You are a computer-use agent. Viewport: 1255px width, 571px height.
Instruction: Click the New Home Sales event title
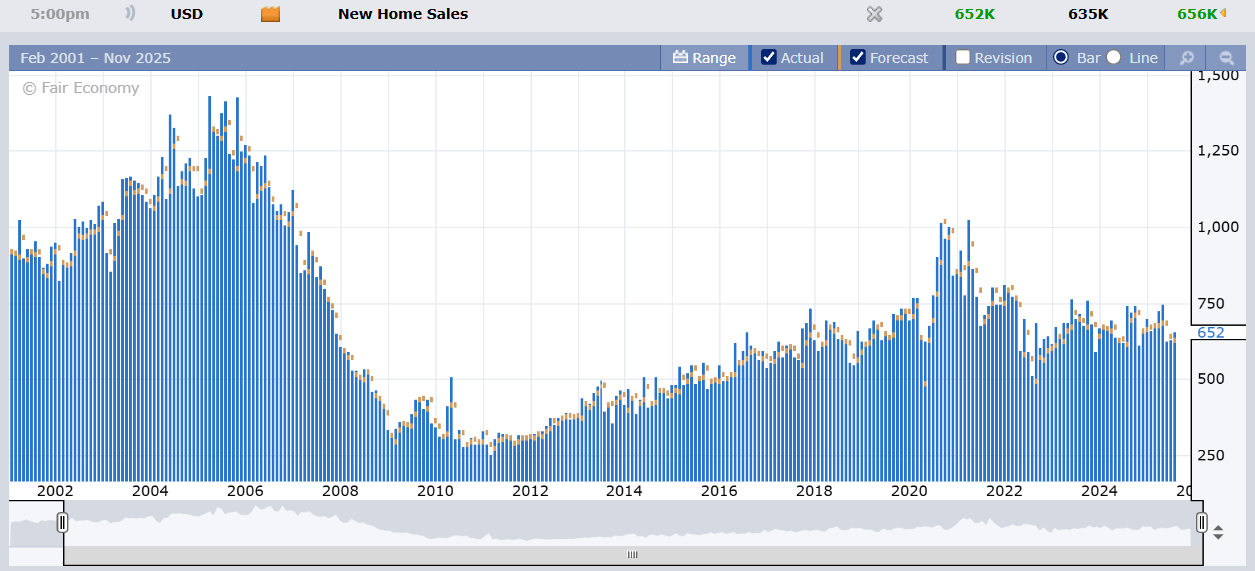402,14
